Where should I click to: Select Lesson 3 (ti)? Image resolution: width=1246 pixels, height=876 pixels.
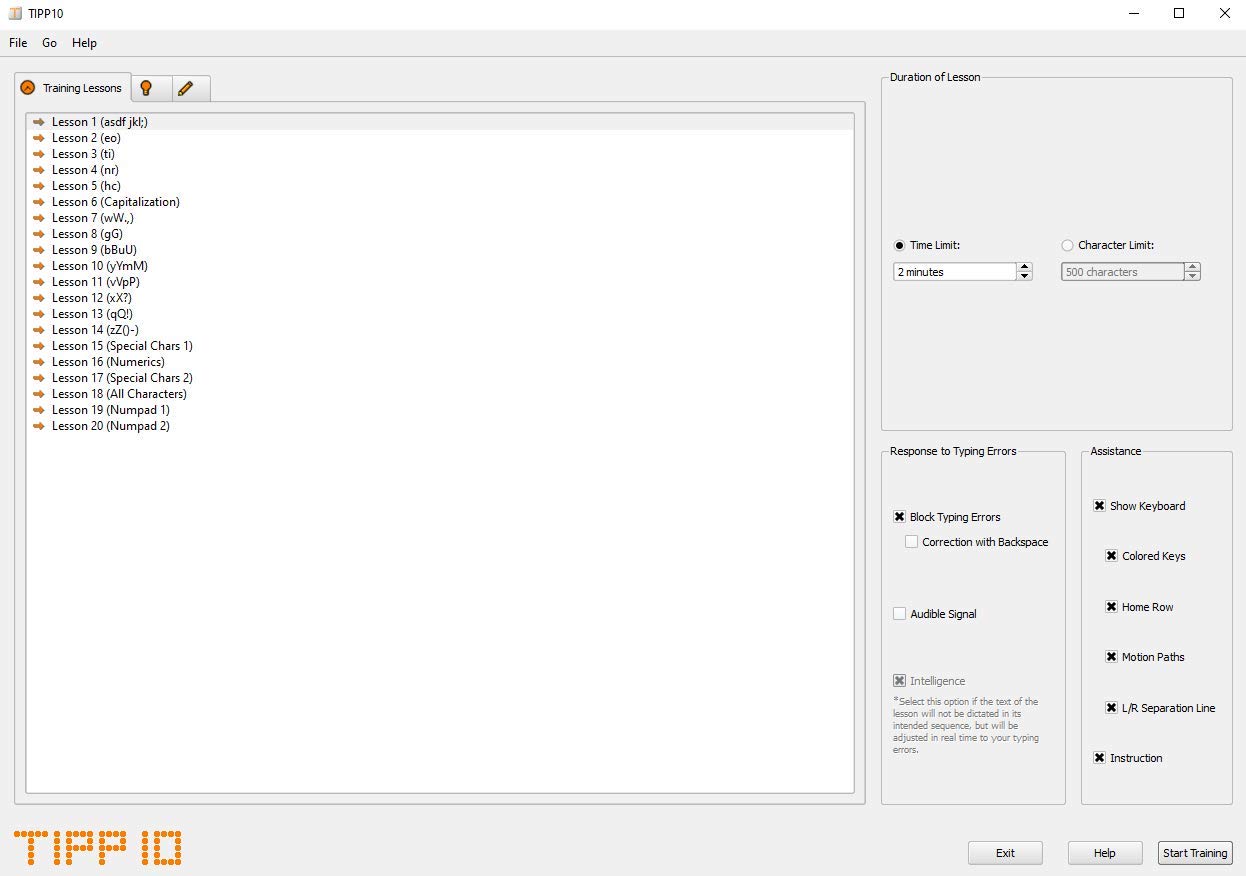point(440,154)
